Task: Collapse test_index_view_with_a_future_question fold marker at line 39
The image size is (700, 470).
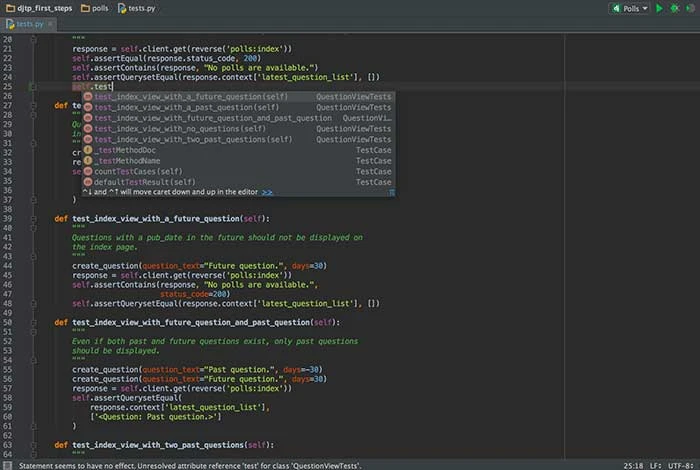Action: pos(33,219)
